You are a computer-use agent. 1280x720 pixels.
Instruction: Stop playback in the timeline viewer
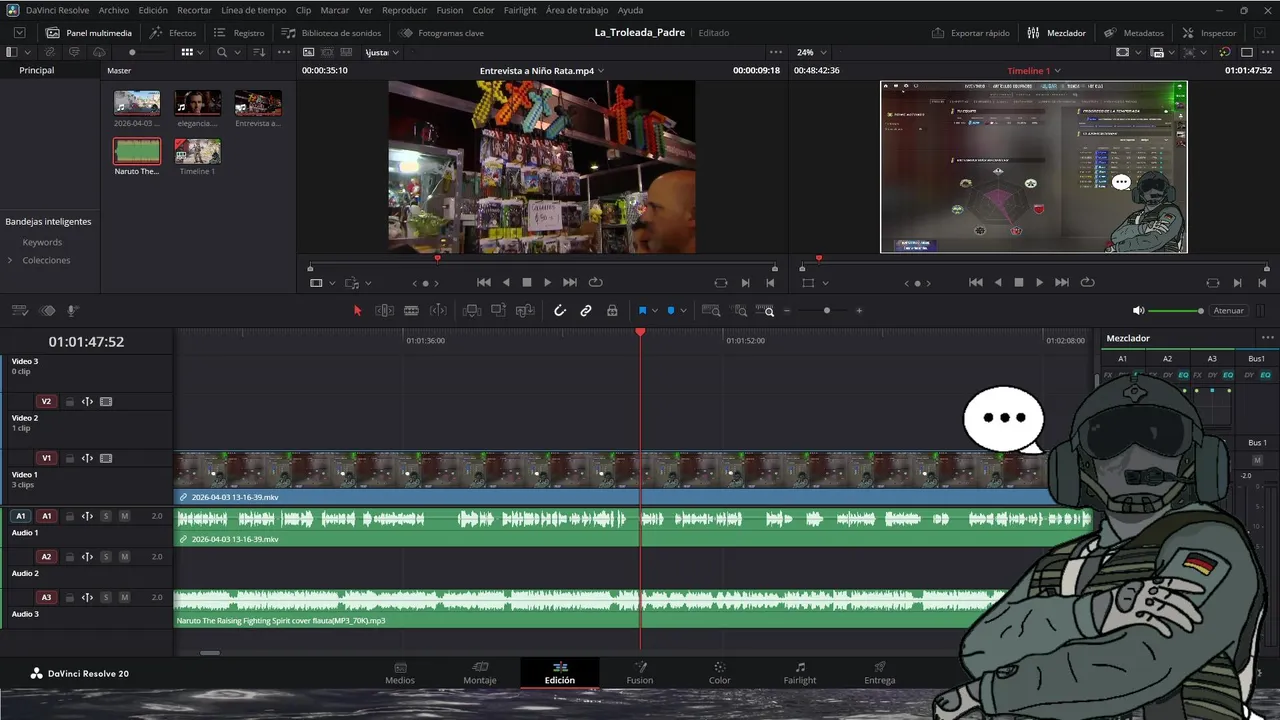[x=1018, y=283]
